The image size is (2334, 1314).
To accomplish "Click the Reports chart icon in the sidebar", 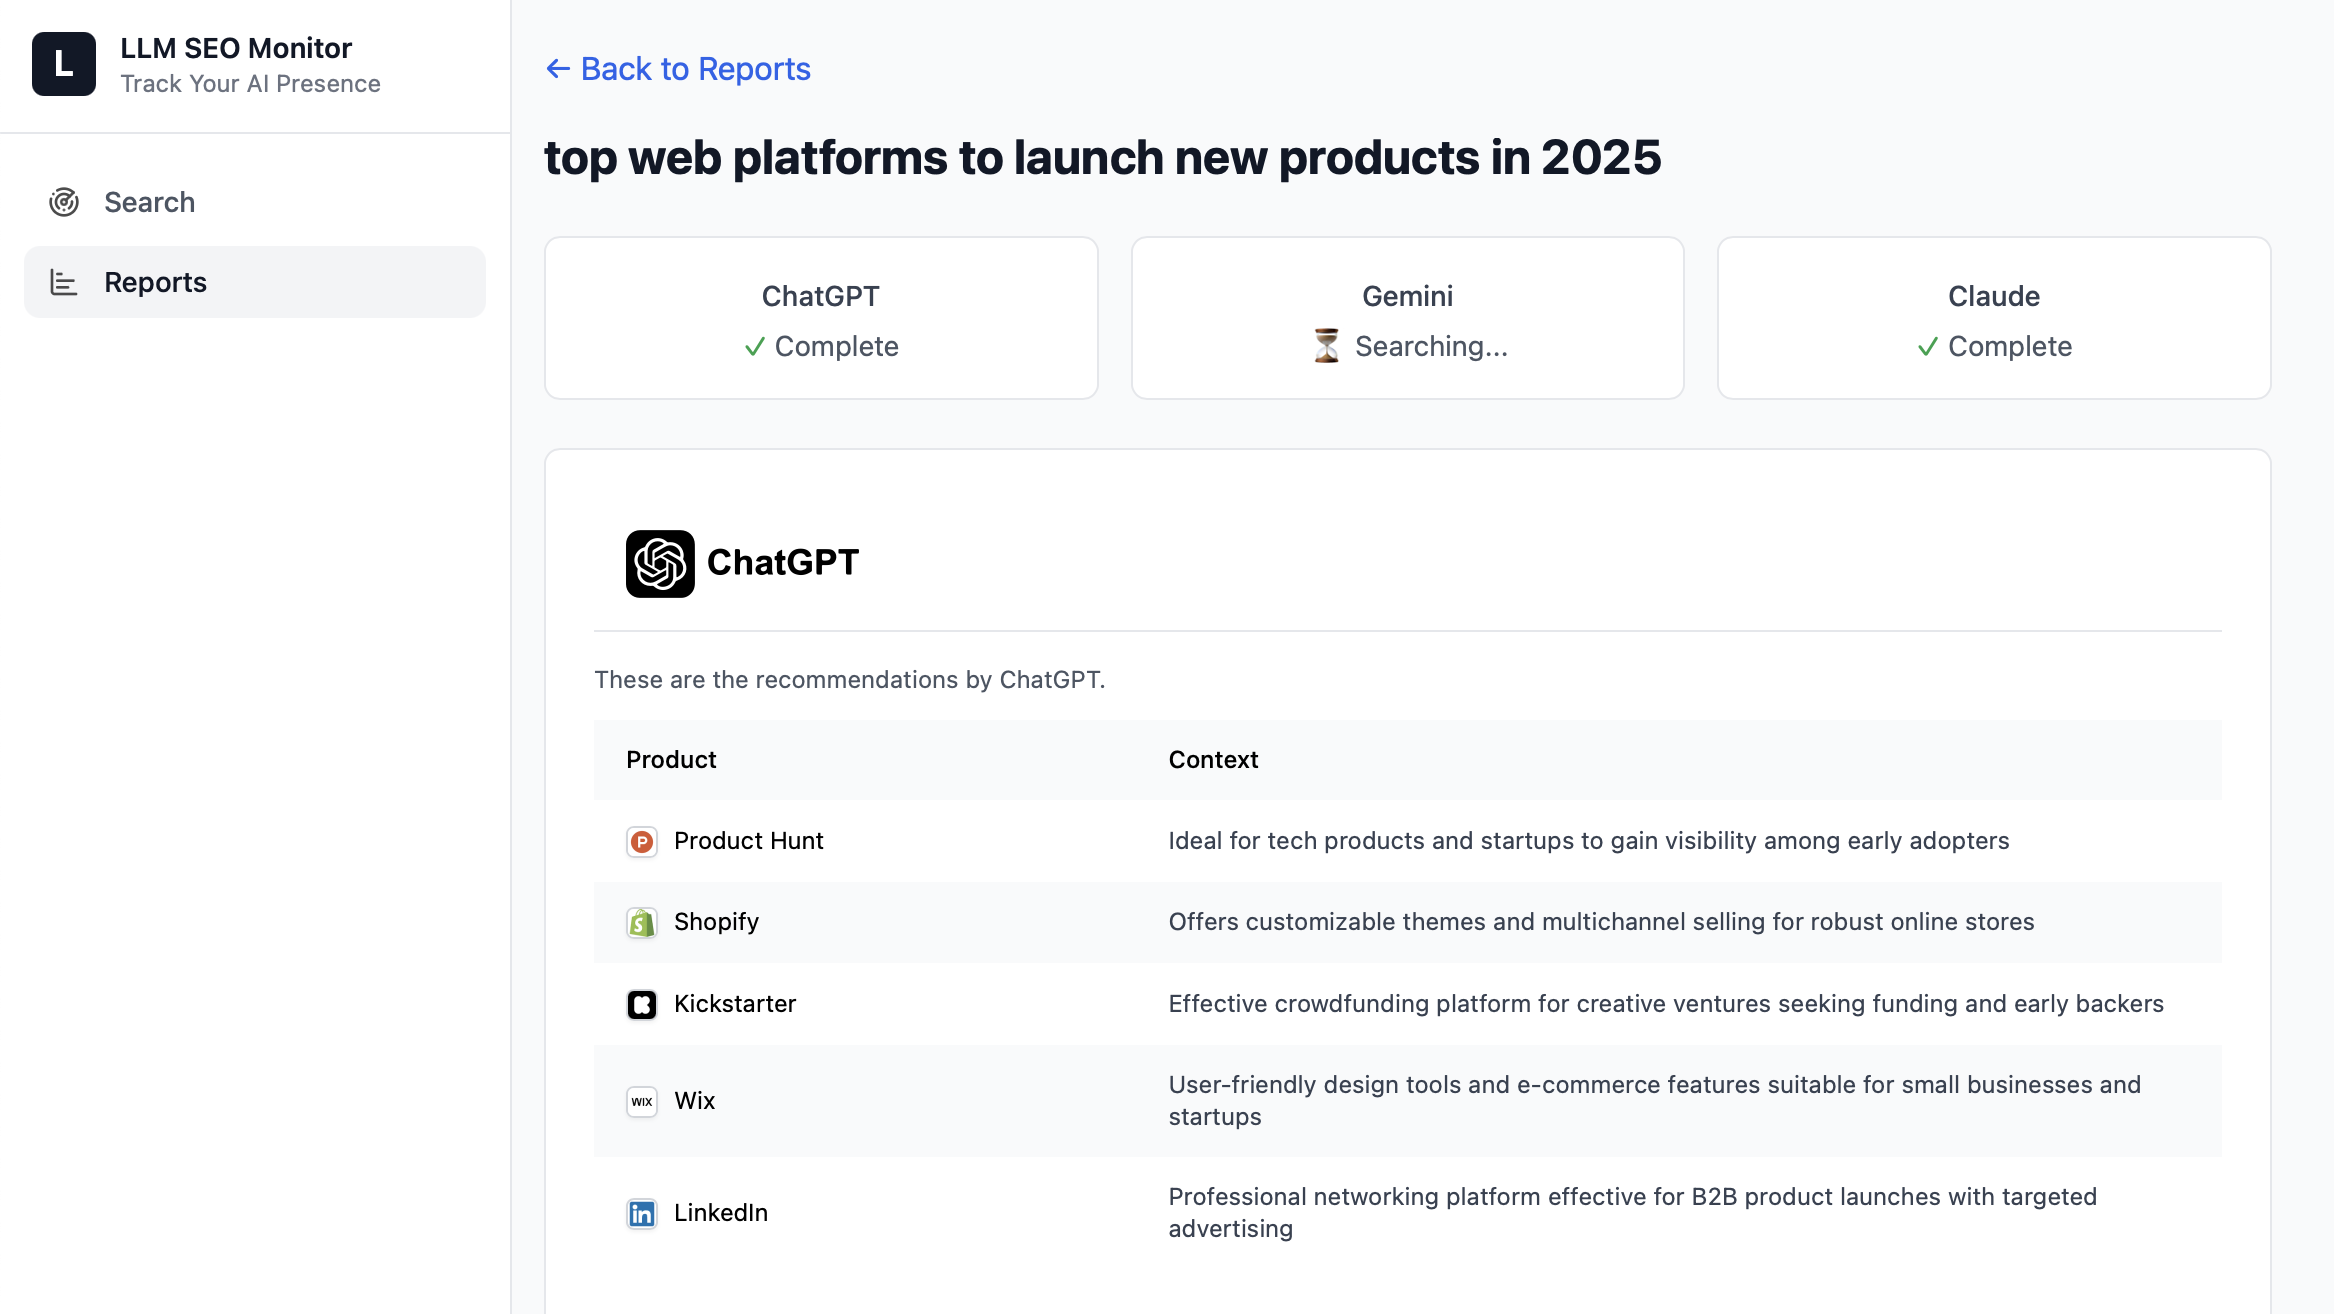I will pyautogui.click(x=64, y=283).
